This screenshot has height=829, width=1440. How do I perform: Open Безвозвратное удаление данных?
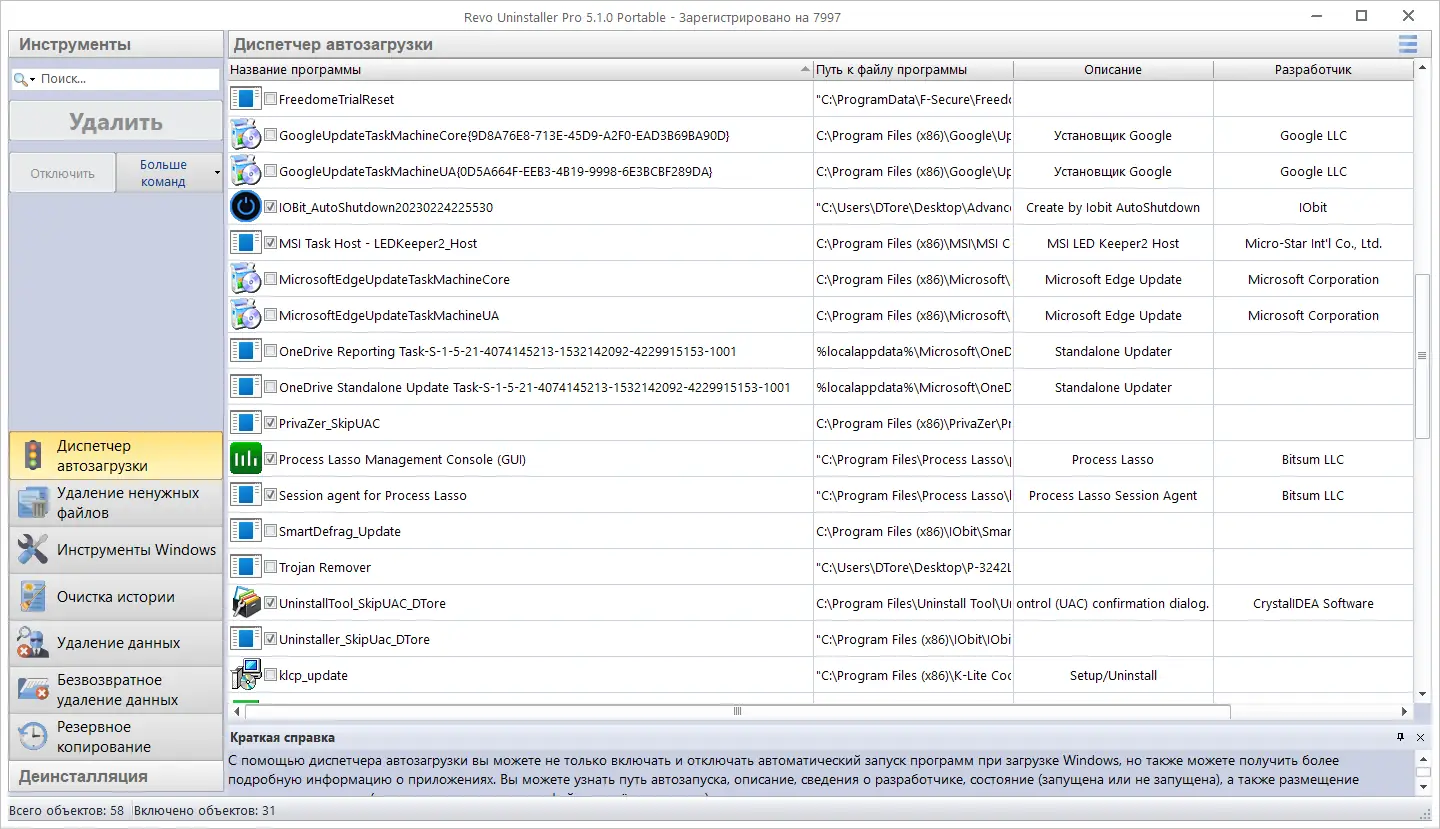tap(116, 690)
